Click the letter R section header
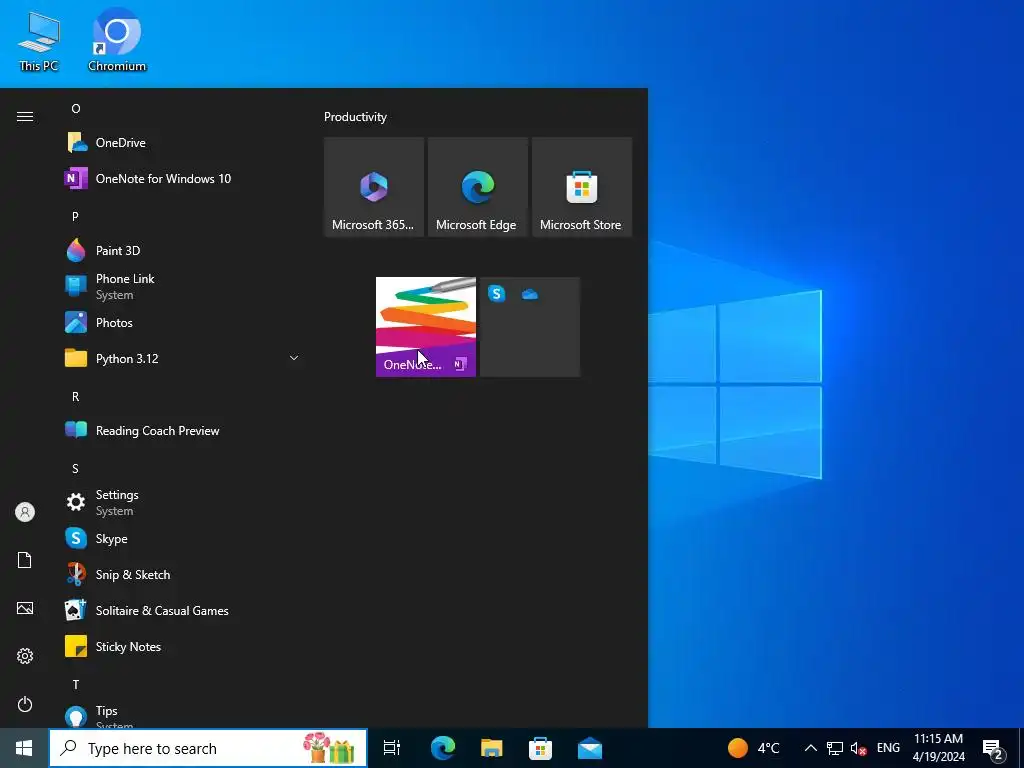The height and width of the screenshot is (768, 1024). (x=75, y=396)
